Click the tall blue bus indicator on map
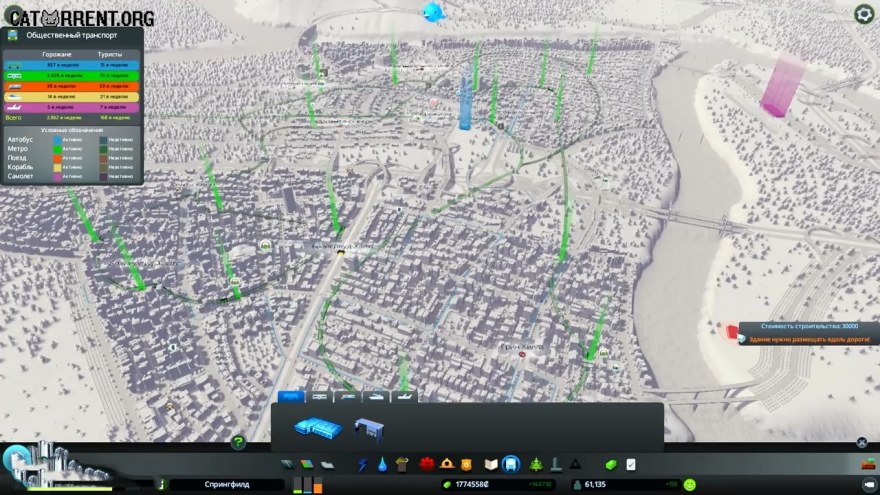This screenshot has height=495, width=880. (x=465, y=101)
